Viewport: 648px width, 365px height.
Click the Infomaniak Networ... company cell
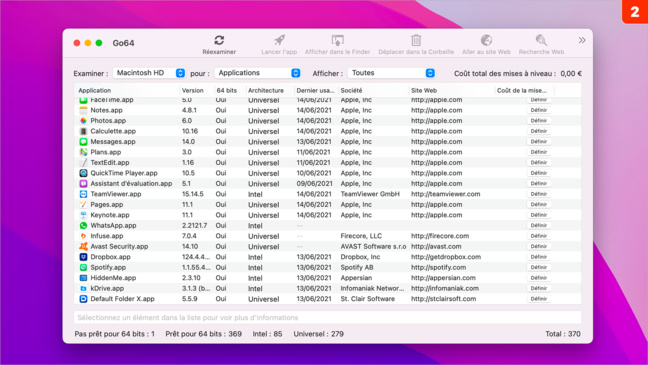(x=372, y=288)
